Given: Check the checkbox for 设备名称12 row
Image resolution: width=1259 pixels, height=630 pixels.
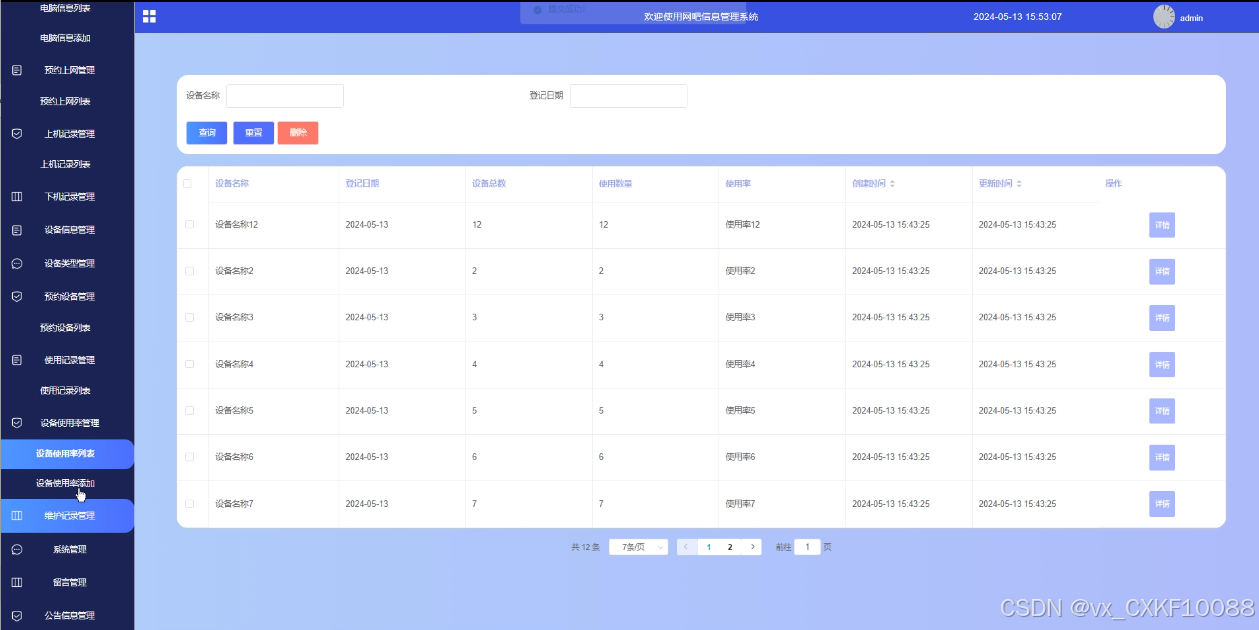Looking at the screenshot, I should pyautogui.click(x=189, y=224).
